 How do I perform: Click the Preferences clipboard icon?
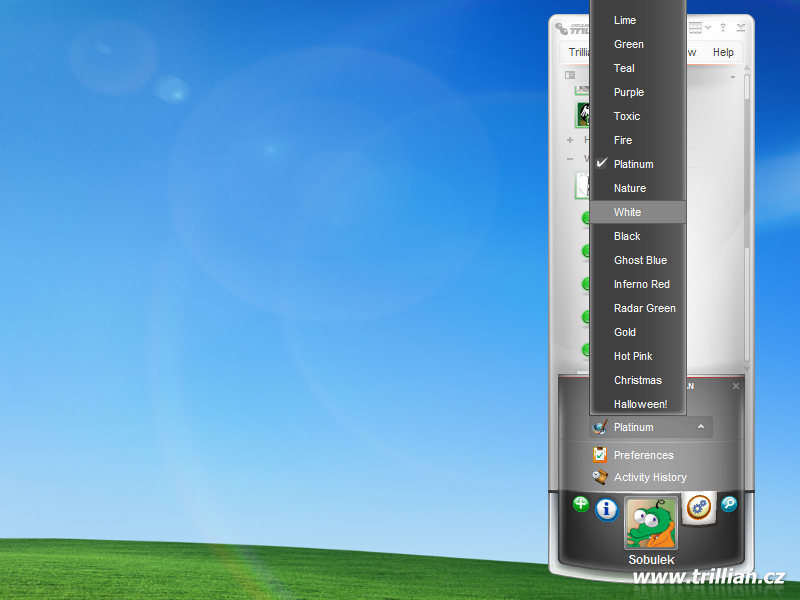tap(600, 455)
